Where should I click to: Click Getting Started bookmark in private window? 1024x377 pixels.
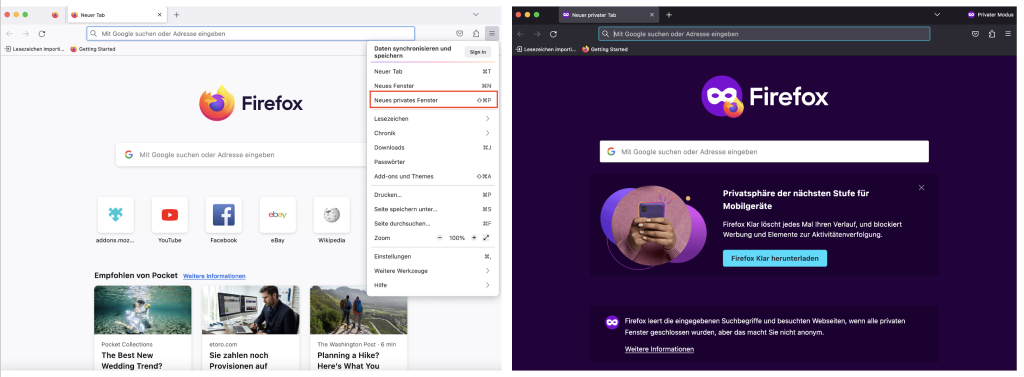(605, 49)
